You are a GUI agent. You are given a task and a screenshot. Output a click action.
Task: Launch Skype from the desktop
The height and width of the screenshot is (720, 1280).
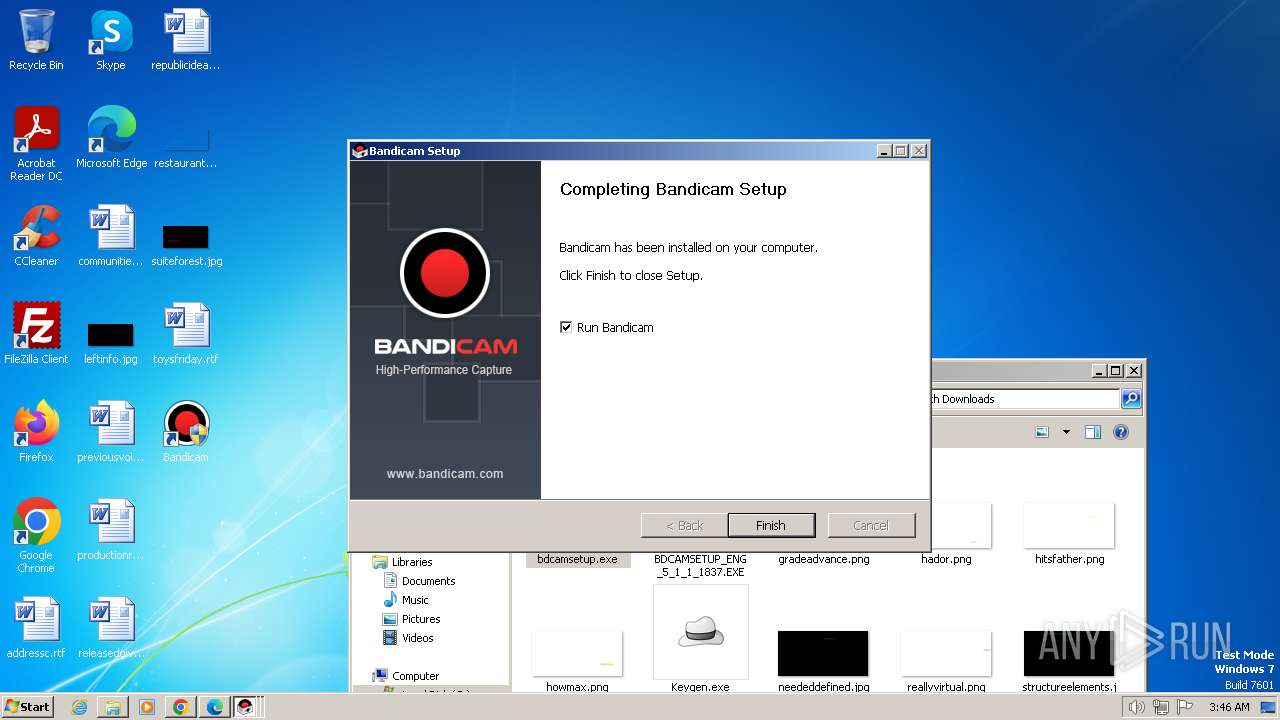[110, 40]
